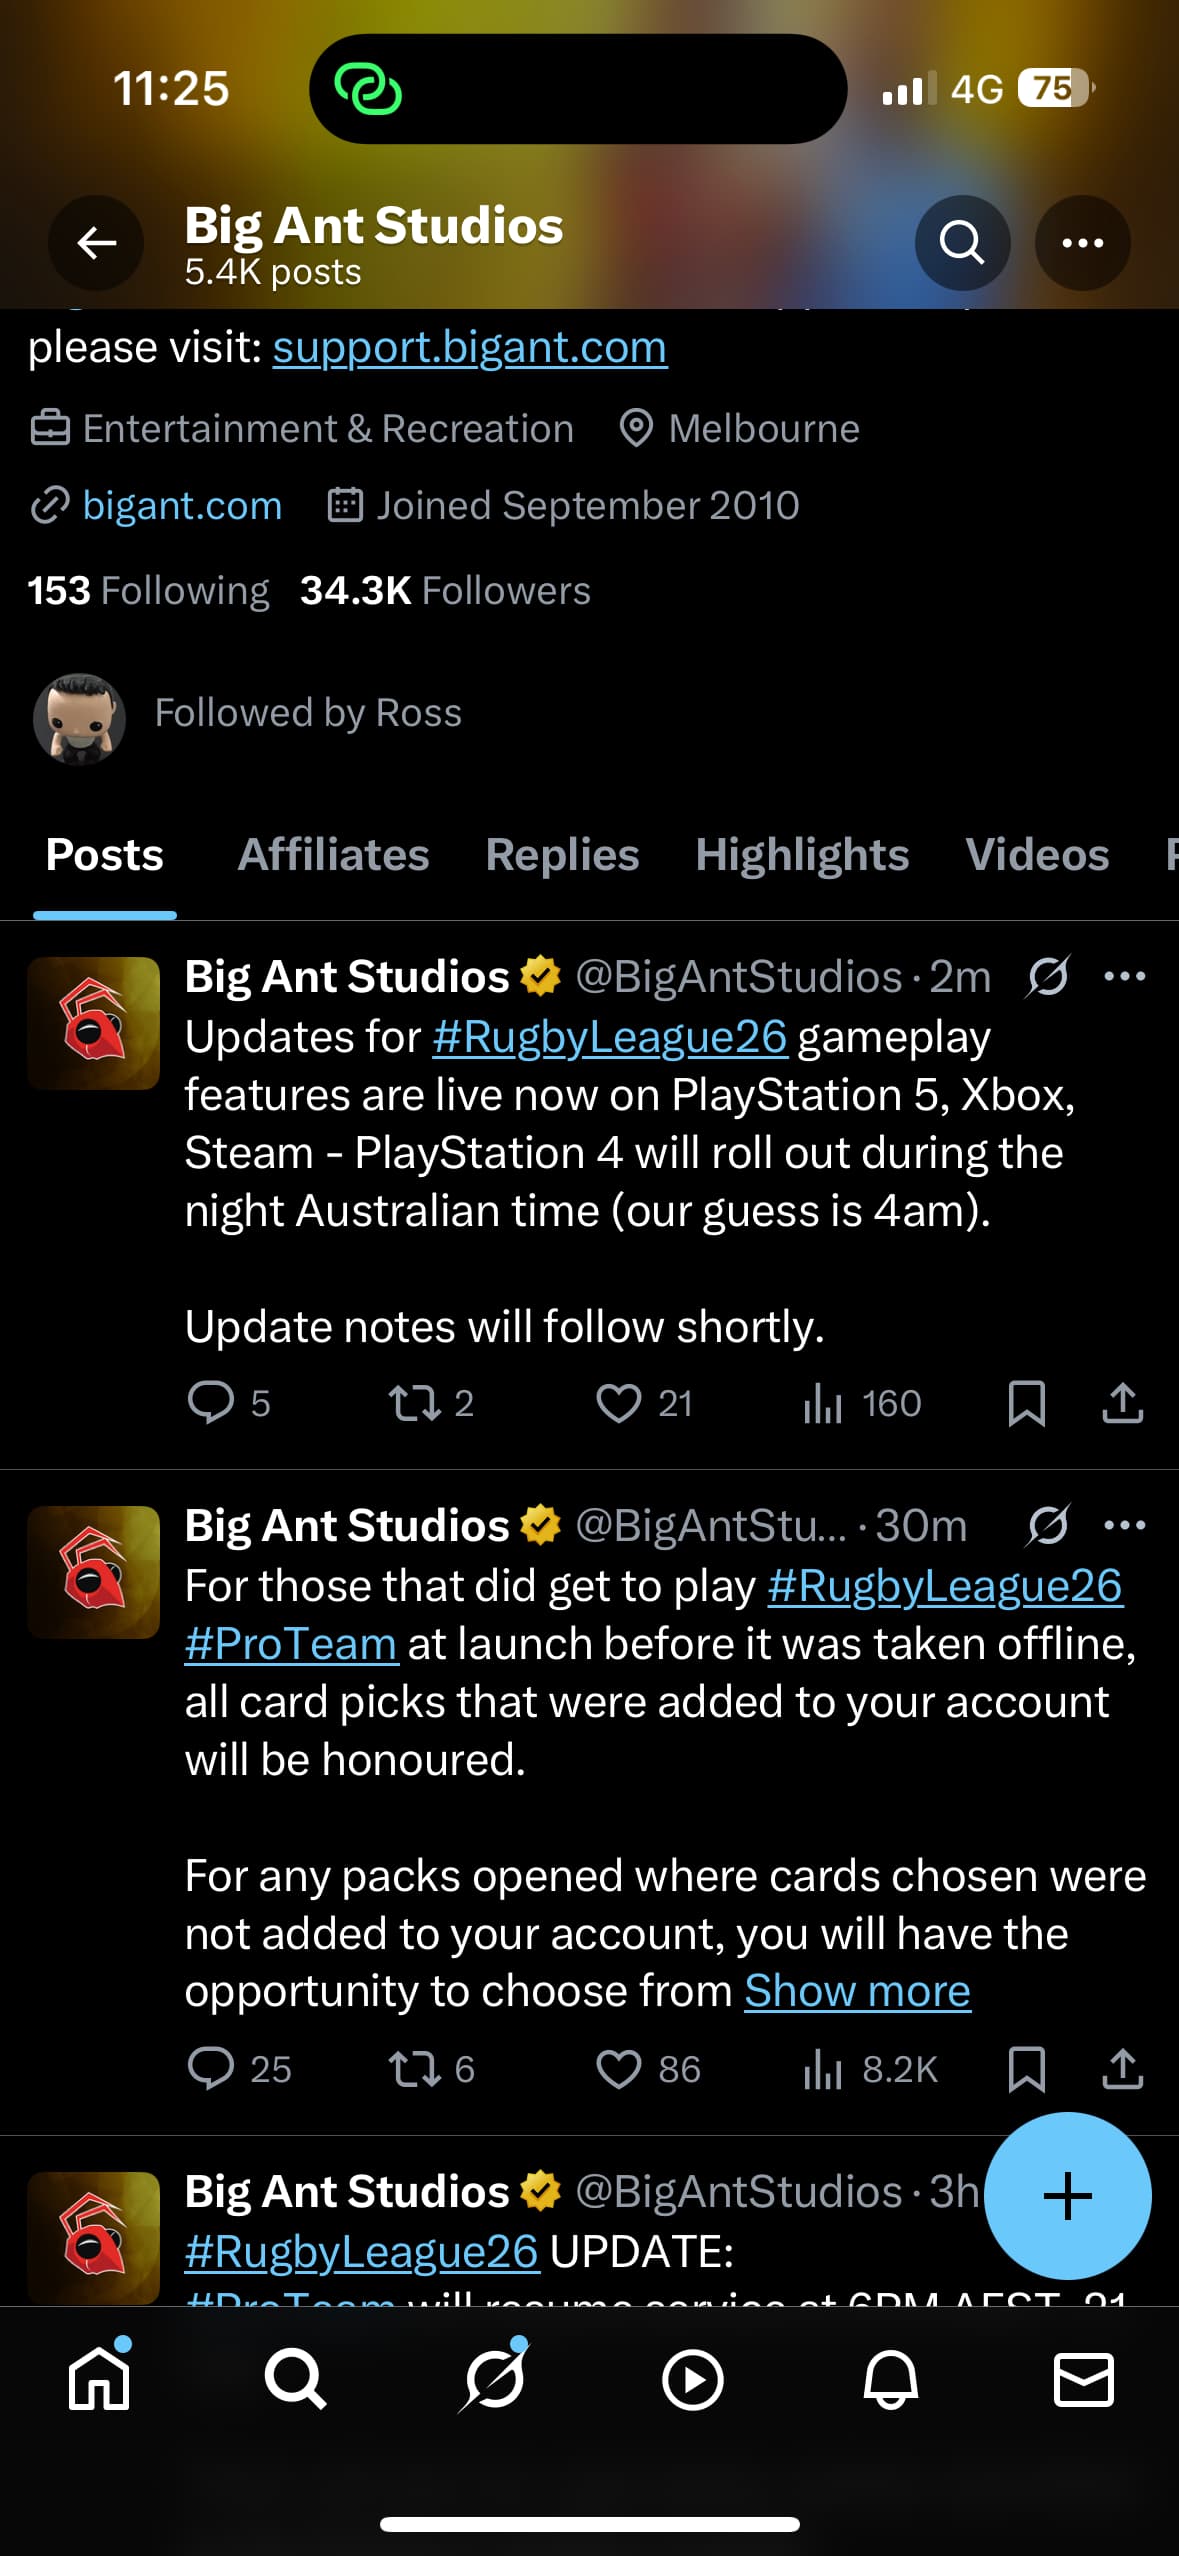Open the 34.3K Followers list
The height and width of the screenshot is (2556, 1179).
445,590
